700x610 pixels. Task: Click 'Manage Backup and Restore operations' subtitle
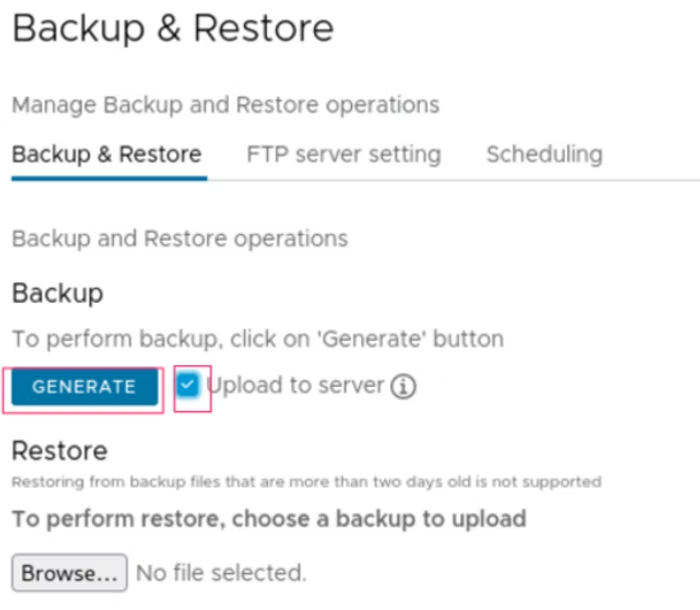tap(225, 104)
